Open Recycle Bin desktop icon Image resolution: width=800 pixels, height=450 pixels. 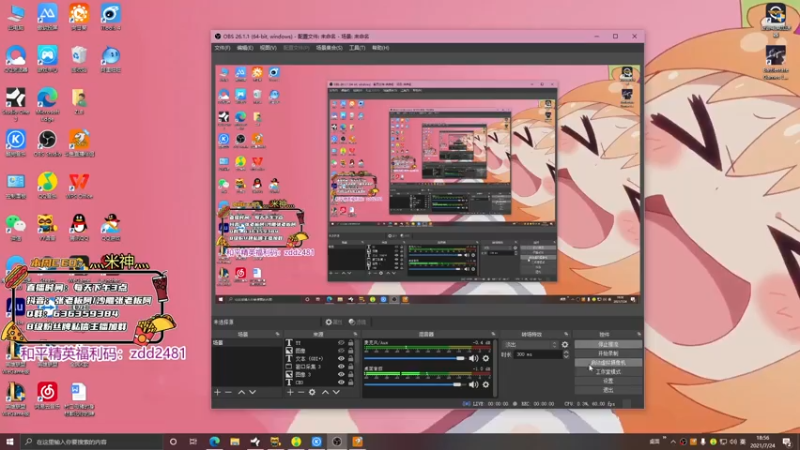point(79,59)
